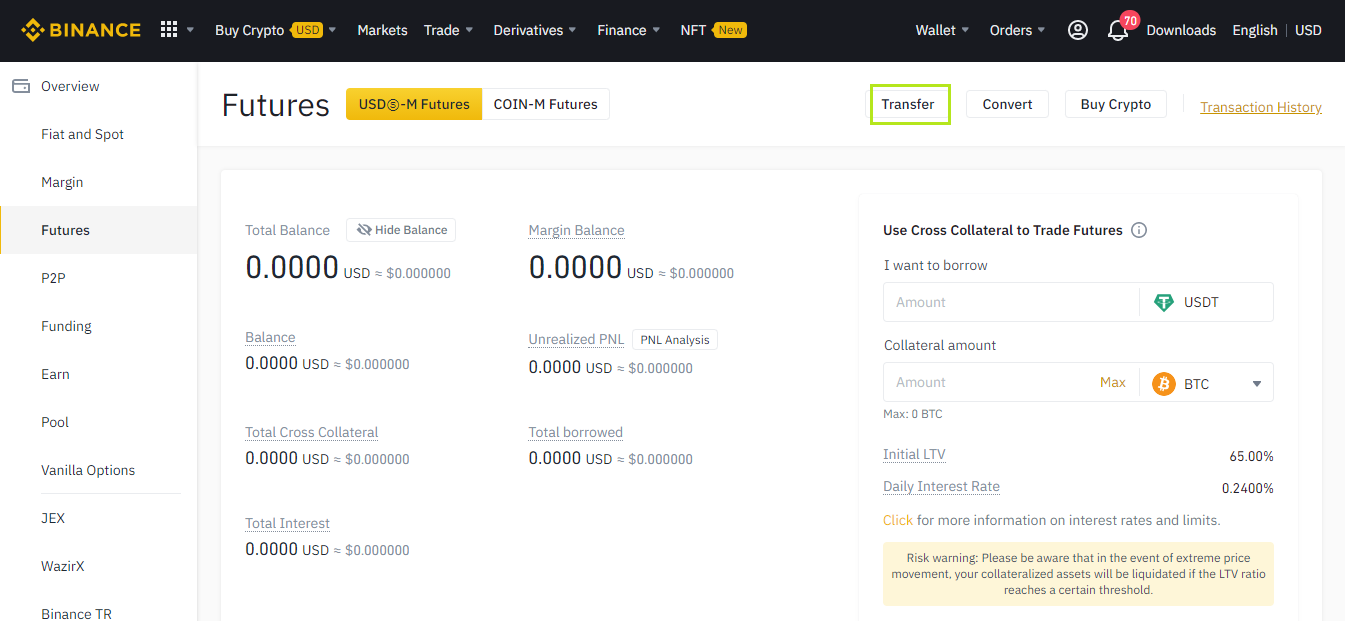Click the BTC Bitcoin coin icon
Viewport: 1345px width, 621px height.
(1163, 383)
